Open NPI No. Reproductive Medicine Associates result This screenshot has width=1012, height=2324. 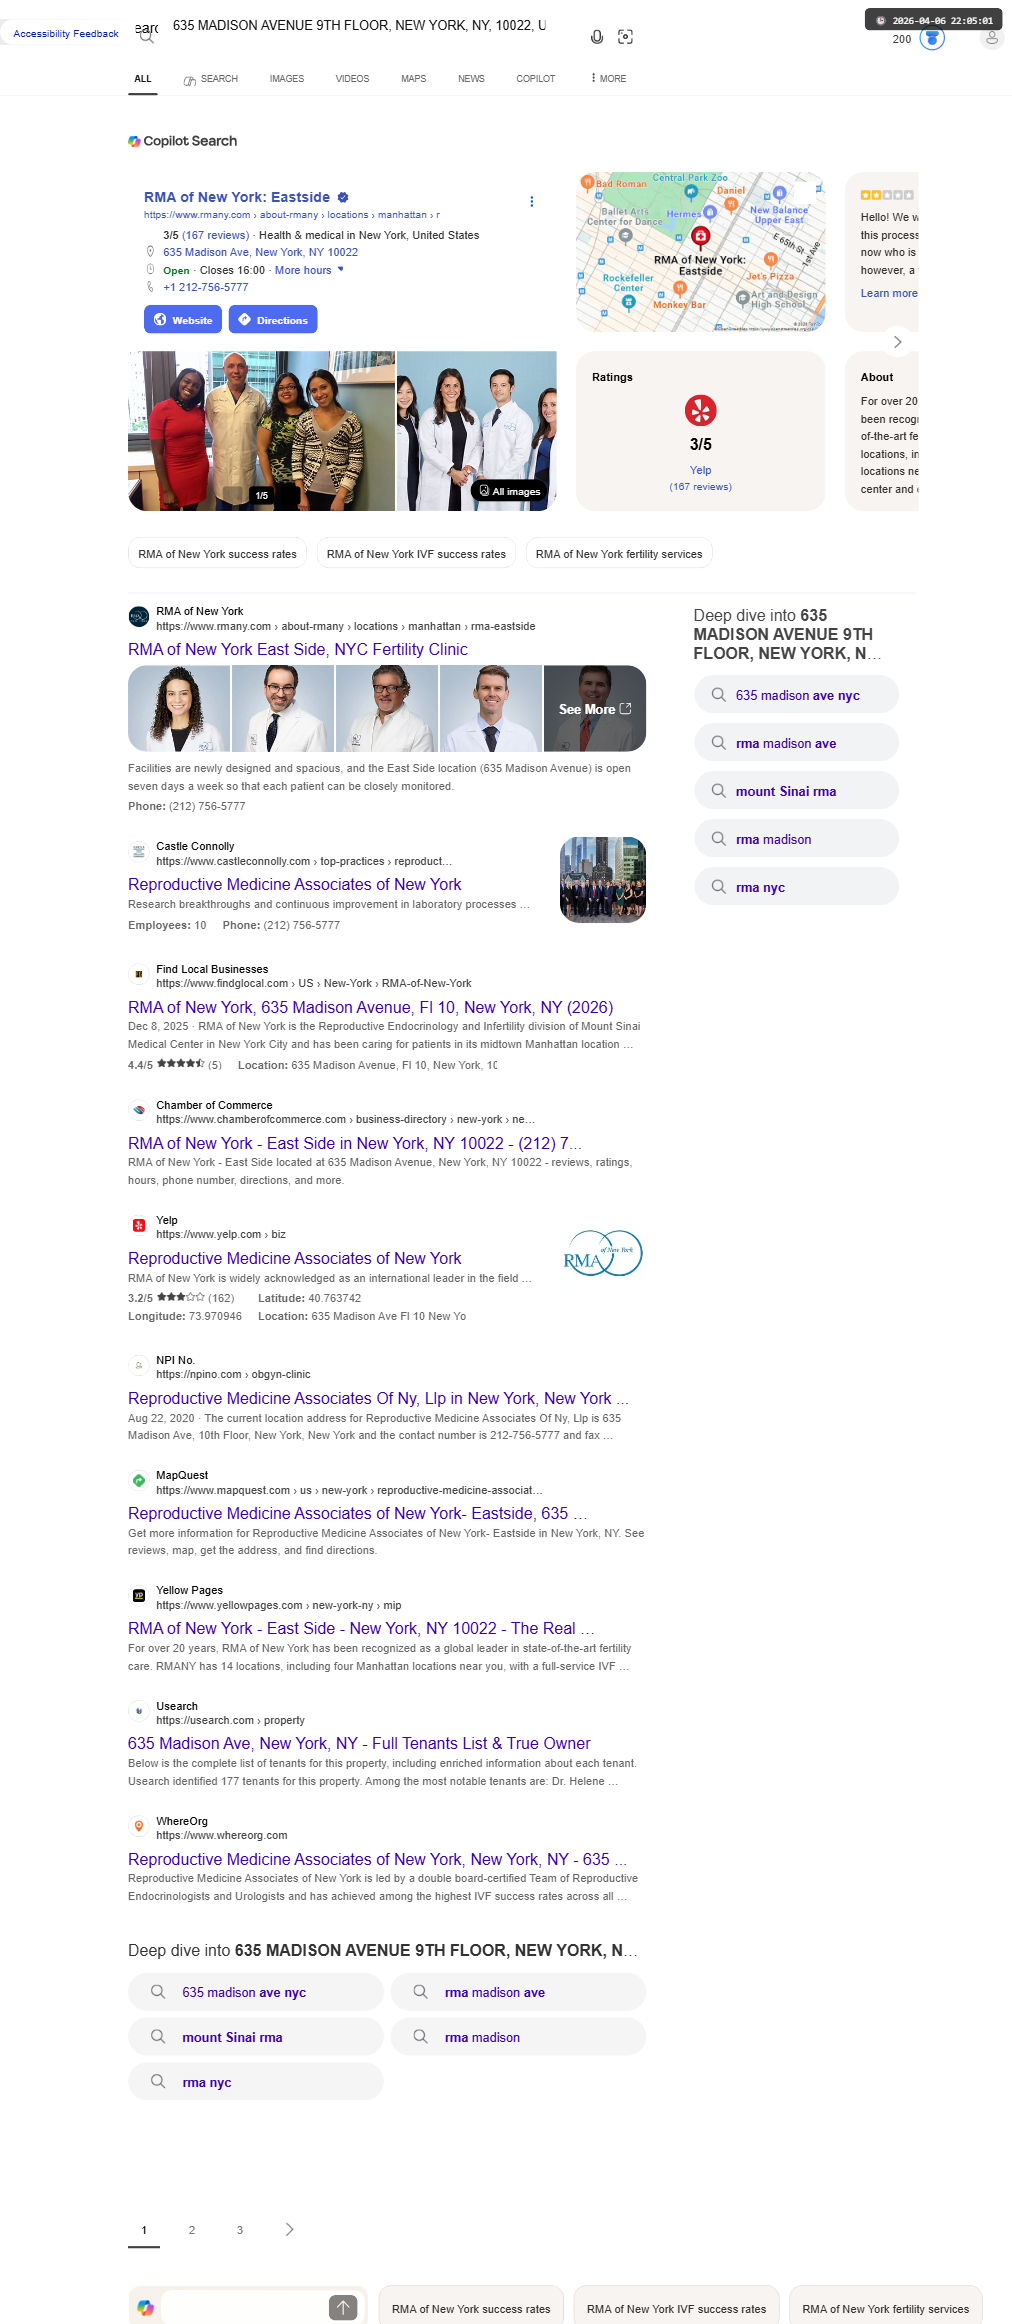point(378,1398)
